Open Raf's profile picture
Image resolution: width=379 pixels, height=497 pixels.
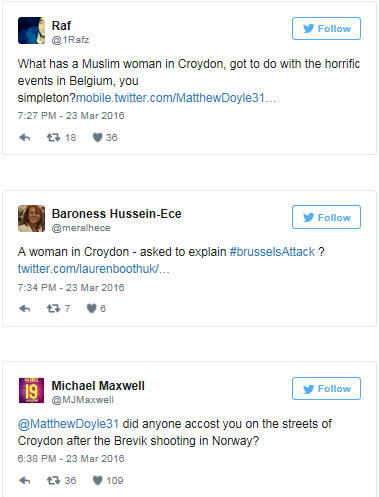click(31, 30)
